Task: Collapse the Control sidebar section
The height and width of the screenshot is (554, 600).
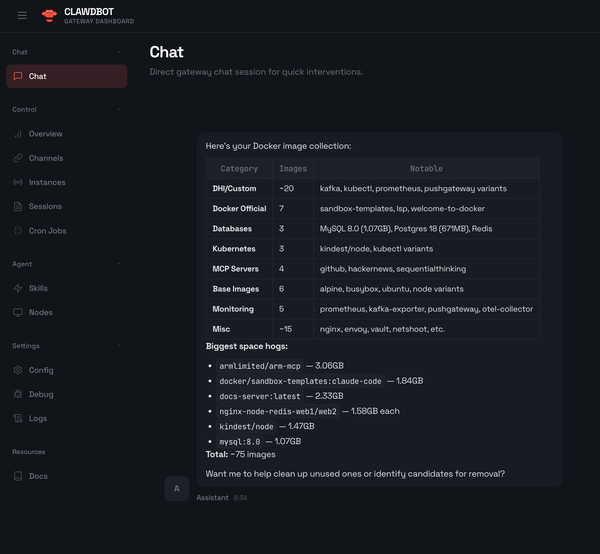Action: click(x=118, y=110)
